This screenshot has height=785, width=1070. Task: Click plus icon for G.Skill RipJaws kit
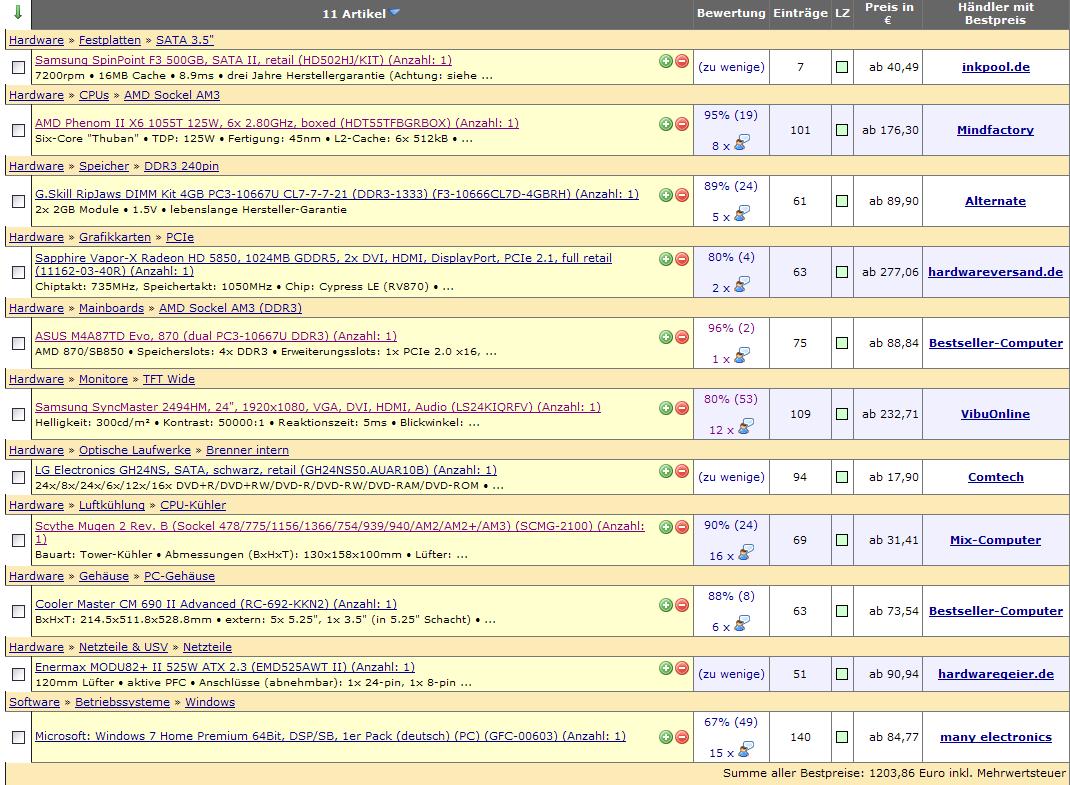[x=666, y=195]
